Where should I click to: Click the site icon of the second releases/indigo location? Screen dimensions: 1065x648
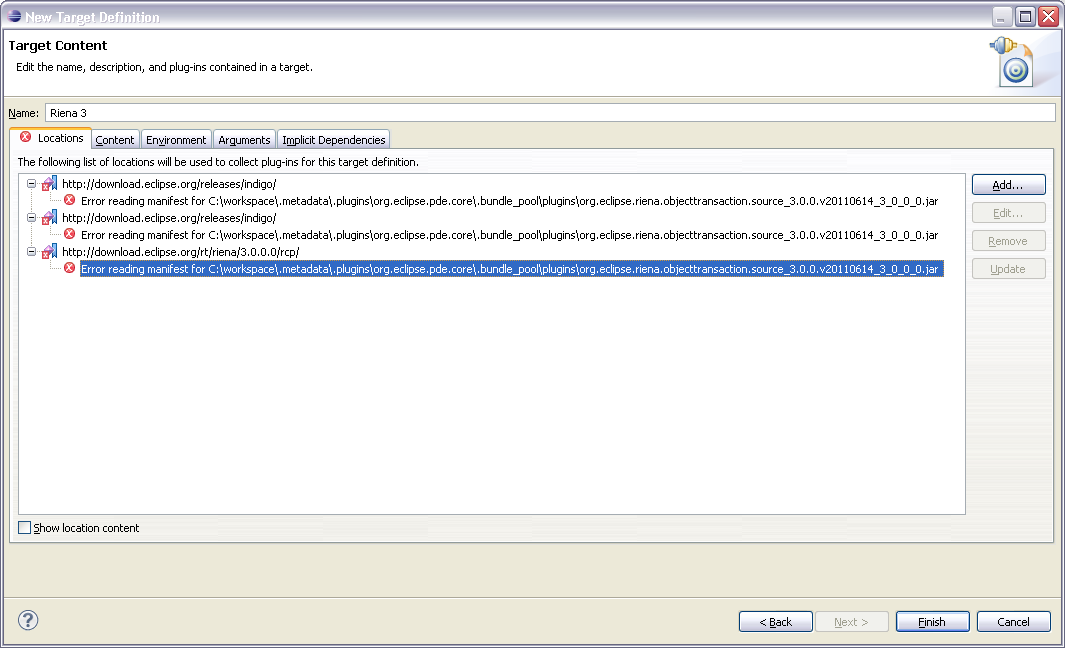coord(50,217)
